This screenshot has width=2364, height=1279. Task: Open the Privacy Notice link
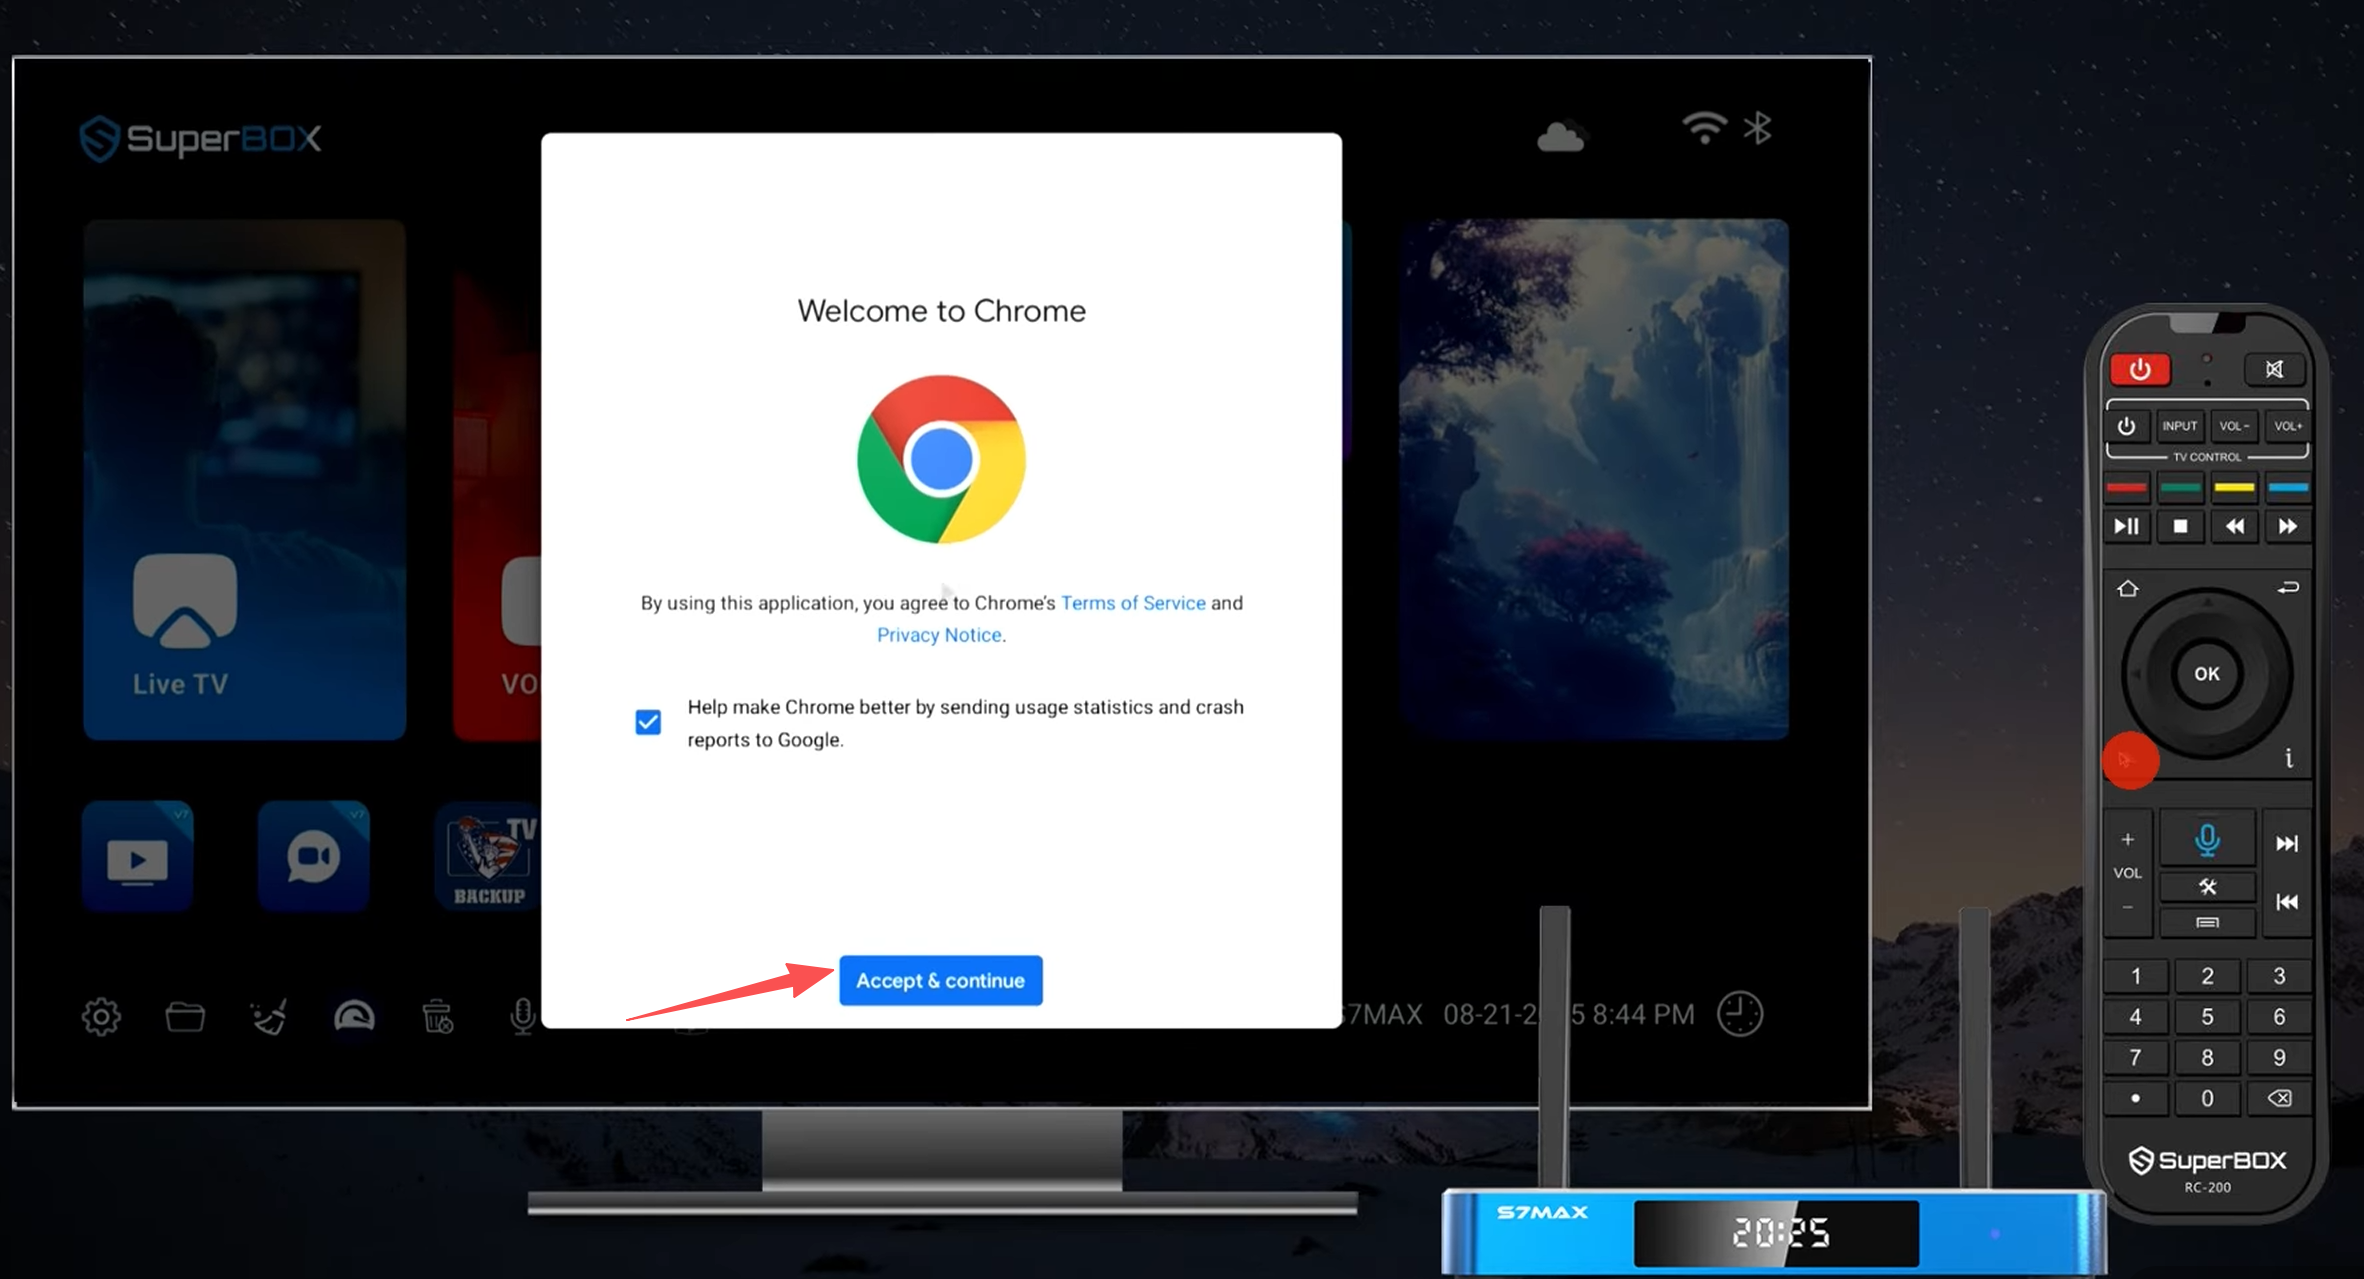939,635
